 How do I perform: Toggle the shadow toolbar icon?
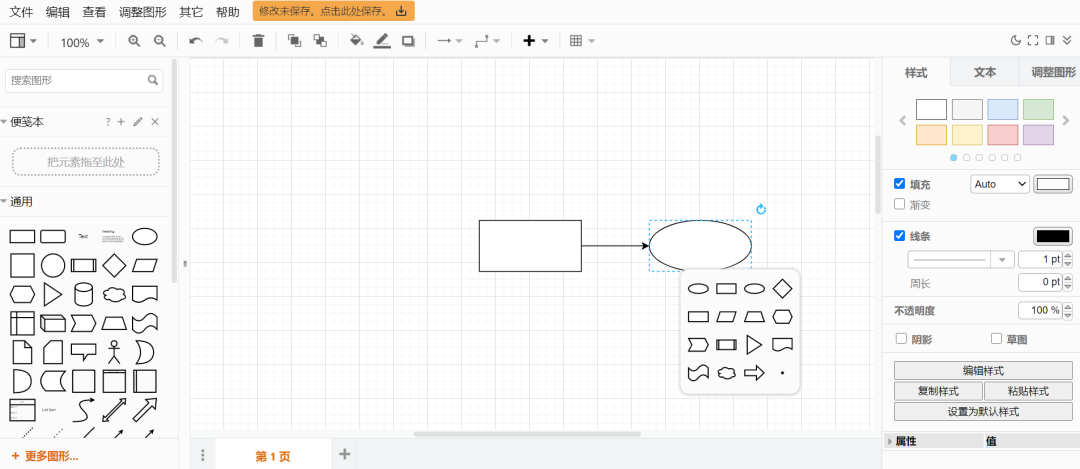pos(408,41)
